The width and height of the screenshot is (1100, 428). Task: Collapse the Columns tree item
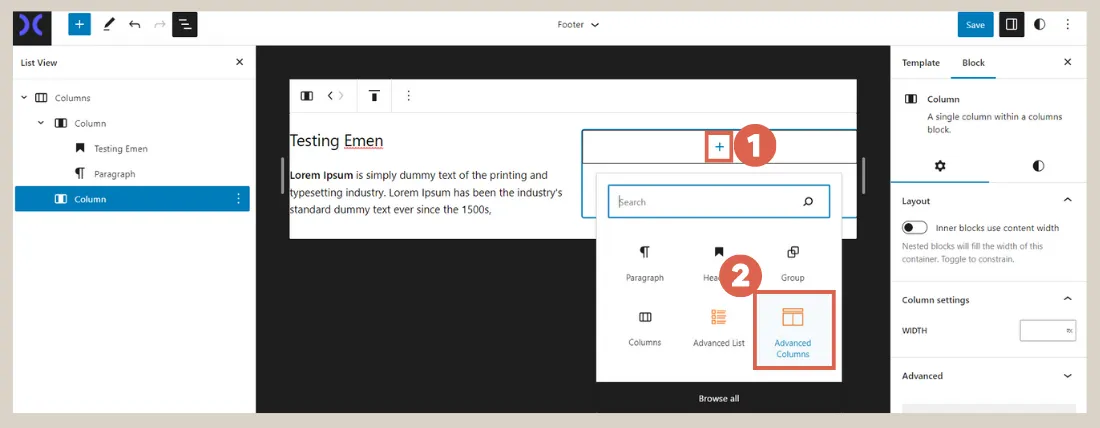pyautogui.click(x=25, y=98)
